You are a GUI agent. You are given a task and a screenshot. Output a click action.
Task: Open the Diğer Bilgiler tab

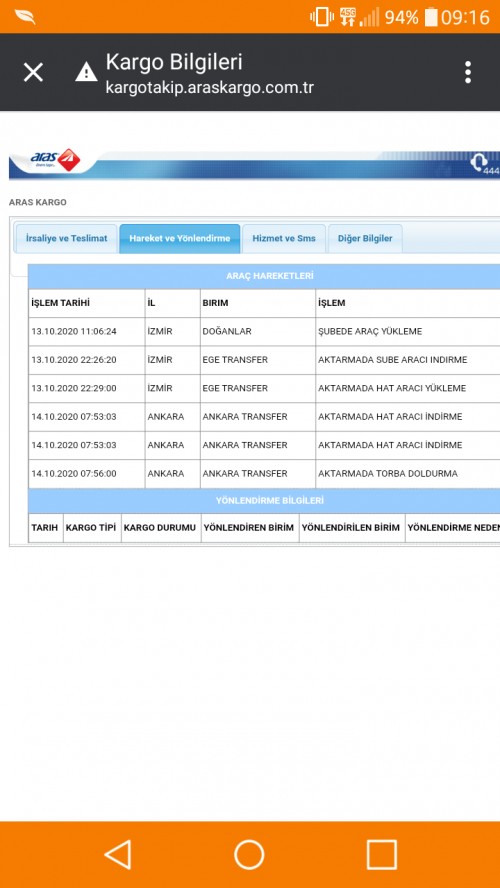[365, 238]
